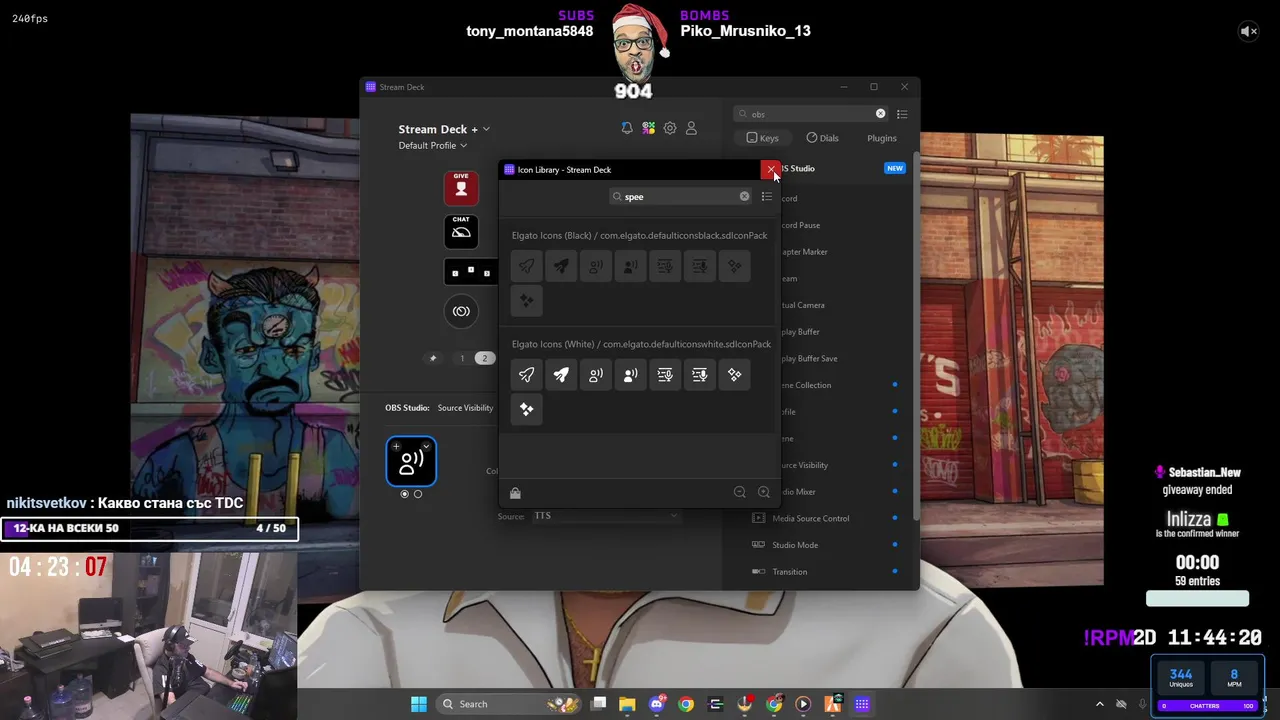Open Stream Deck user account icon
This screenshot has height=720, width=1280.
point(691,128)
